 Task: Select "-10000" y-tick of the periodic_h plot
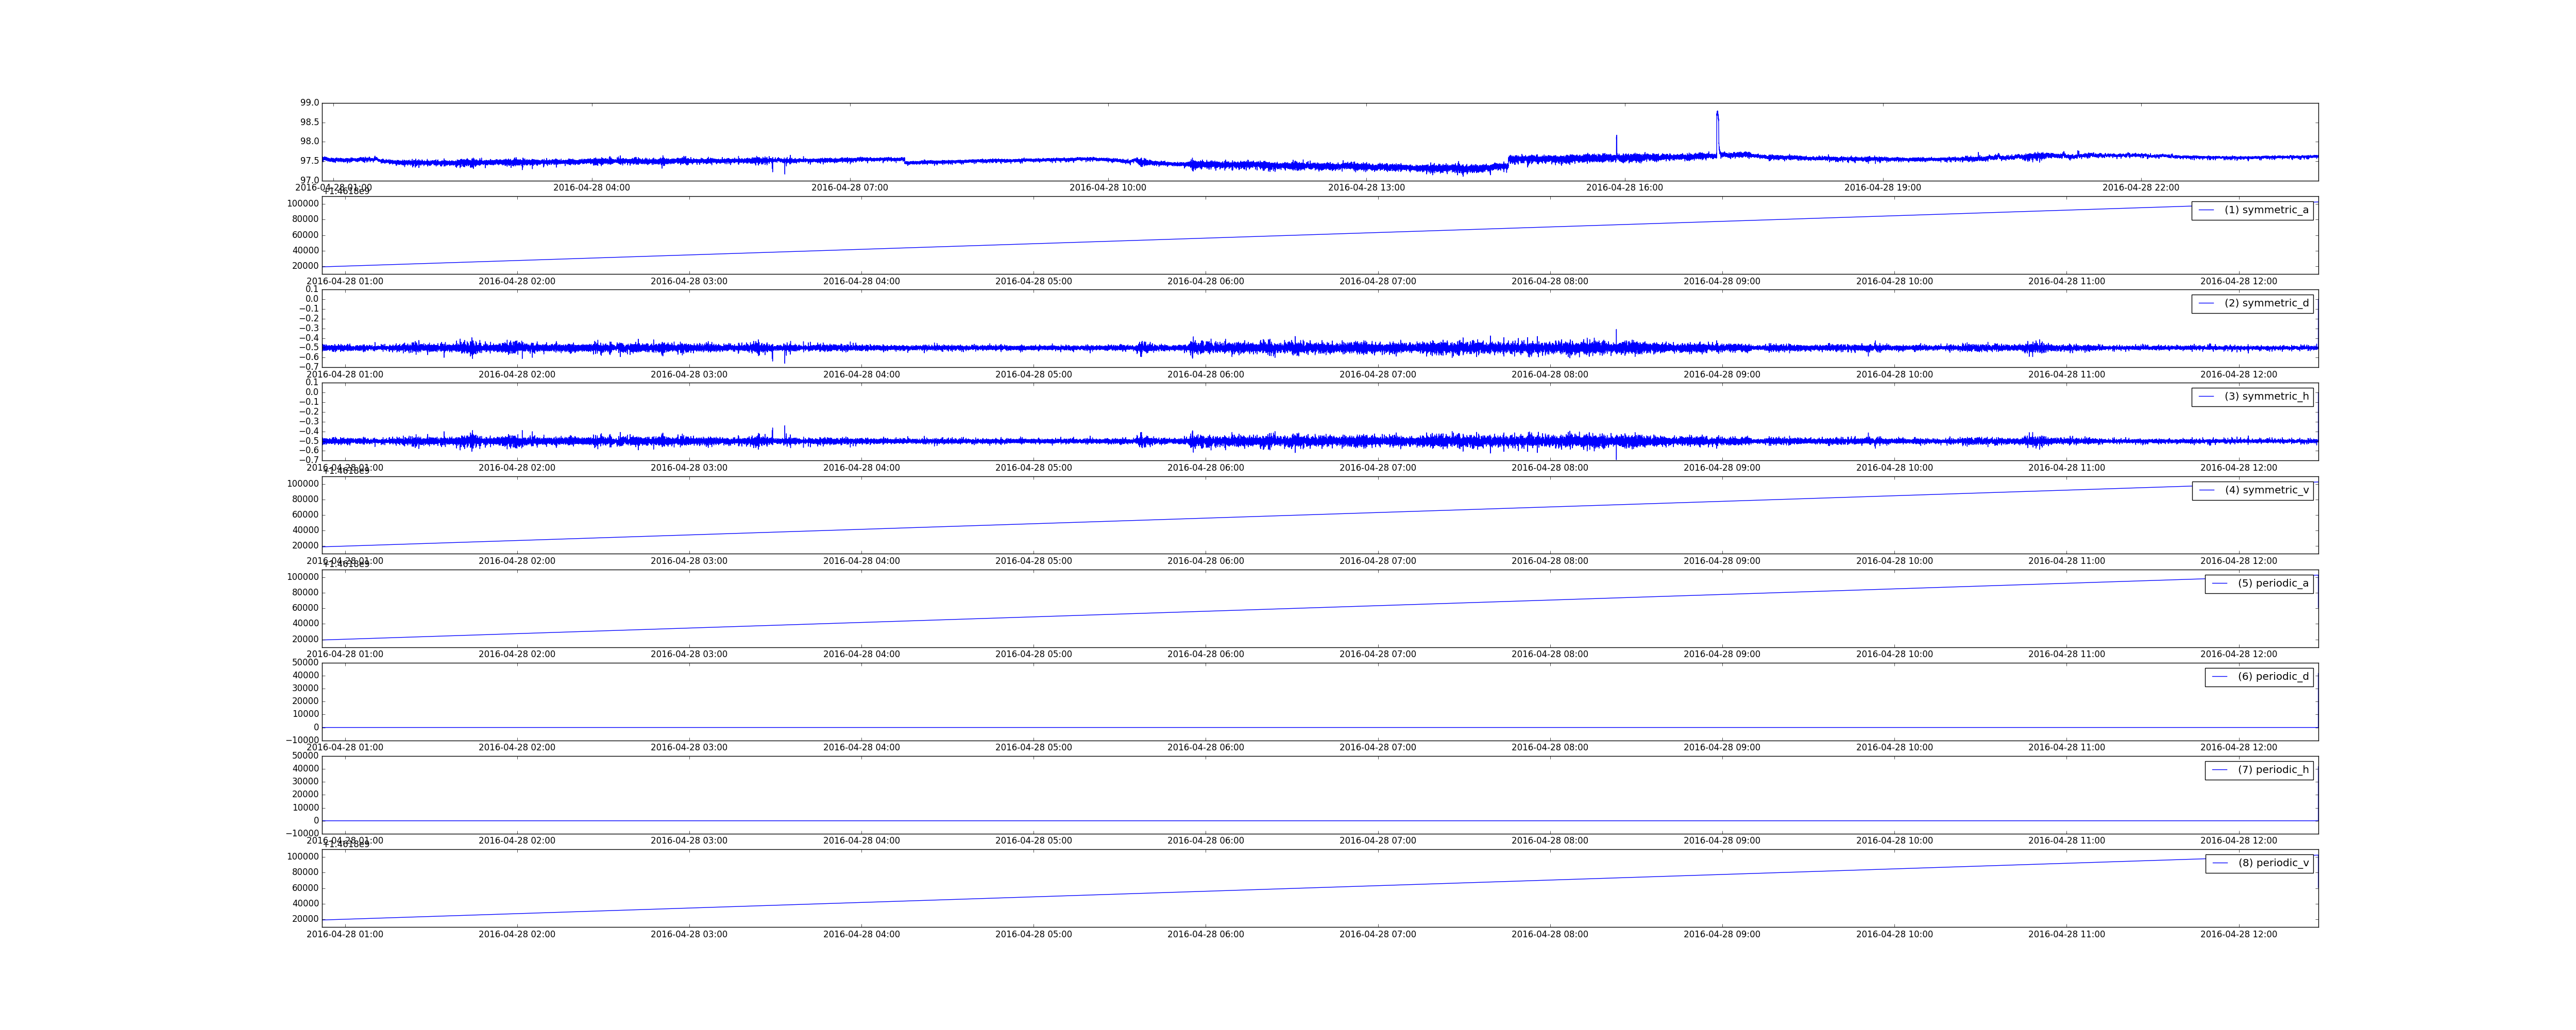click(x=303, y=834)
